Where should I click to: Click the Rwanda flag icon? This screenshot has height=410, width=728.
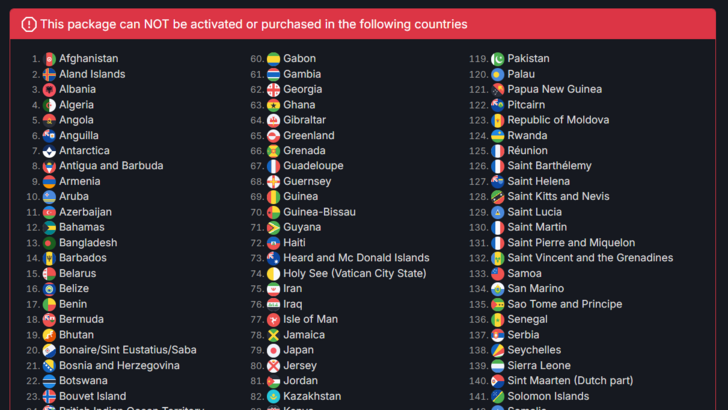pos(497,136)
